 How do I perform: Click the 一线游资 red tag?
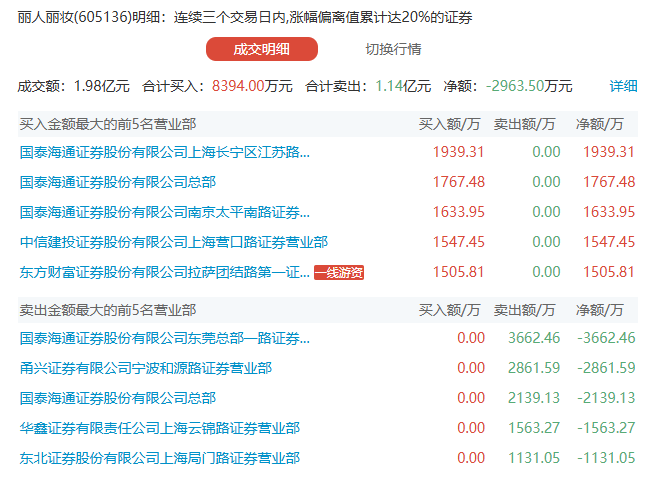(x=339, y=273)
